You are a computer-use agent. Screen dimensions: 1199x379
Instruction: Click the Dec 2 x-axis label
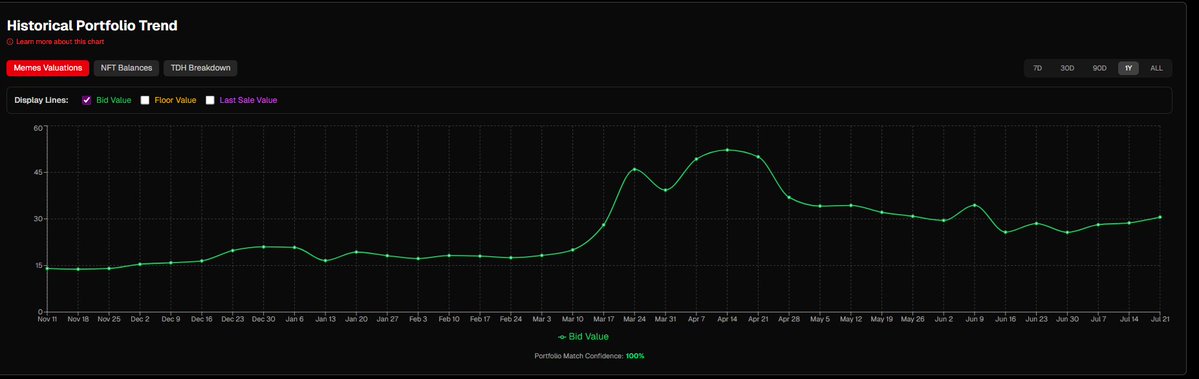[140, 319]
